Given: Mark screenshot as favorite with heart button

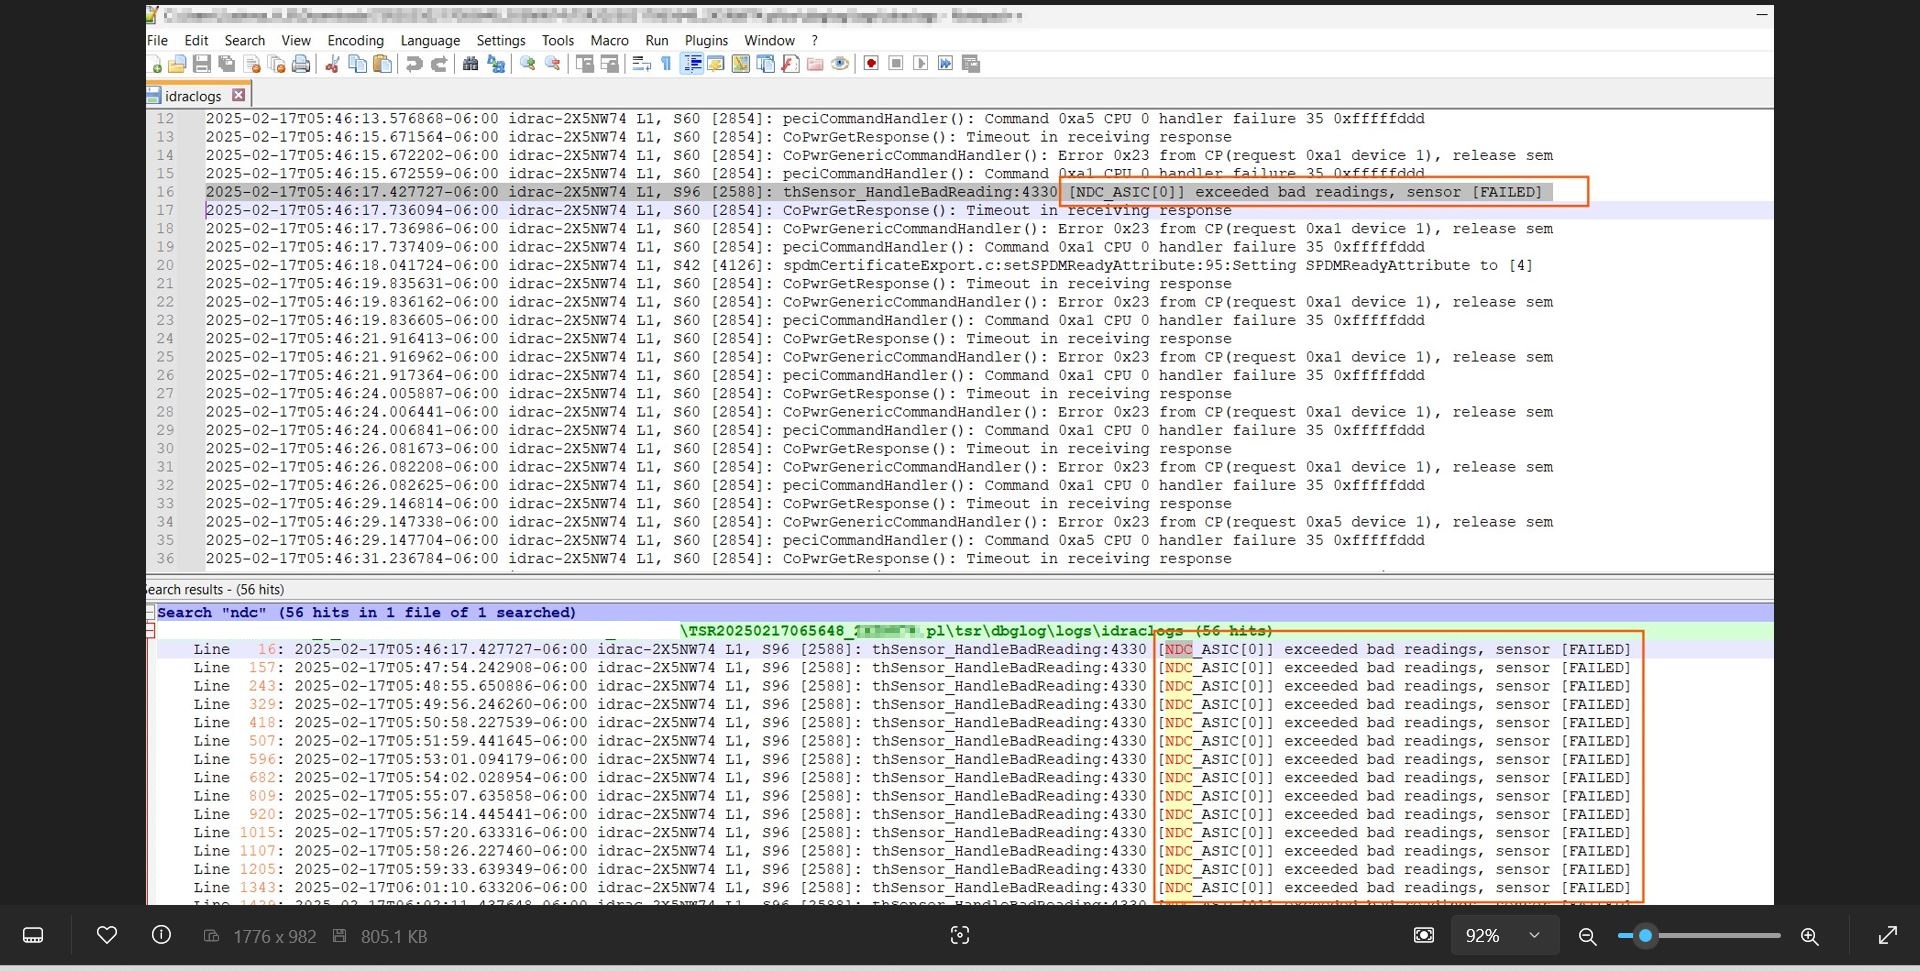Looking at the screenshot, I should tap(106, 935).
